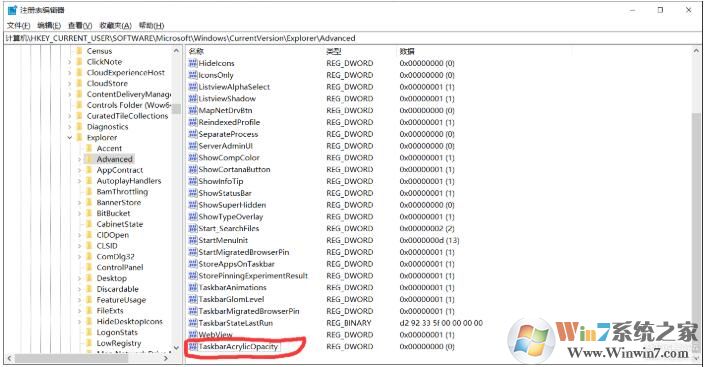Open the 查看(V) View menu
Image resolution: width=705 pixels, height=367 pixels.
(80, 26)
